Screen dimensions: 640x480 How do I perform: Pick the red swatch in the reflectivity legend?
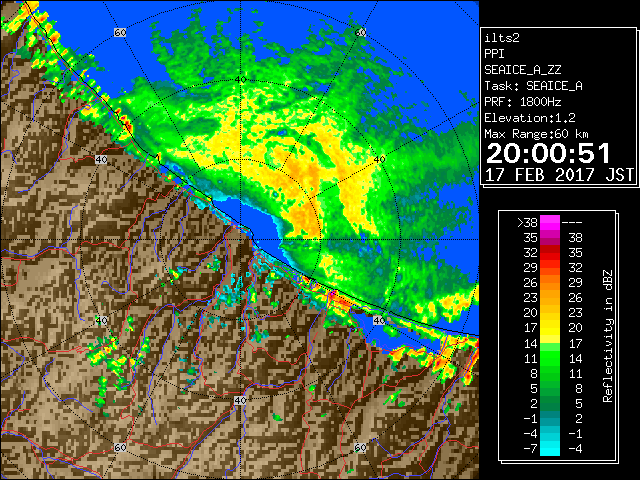pos(550,253)
